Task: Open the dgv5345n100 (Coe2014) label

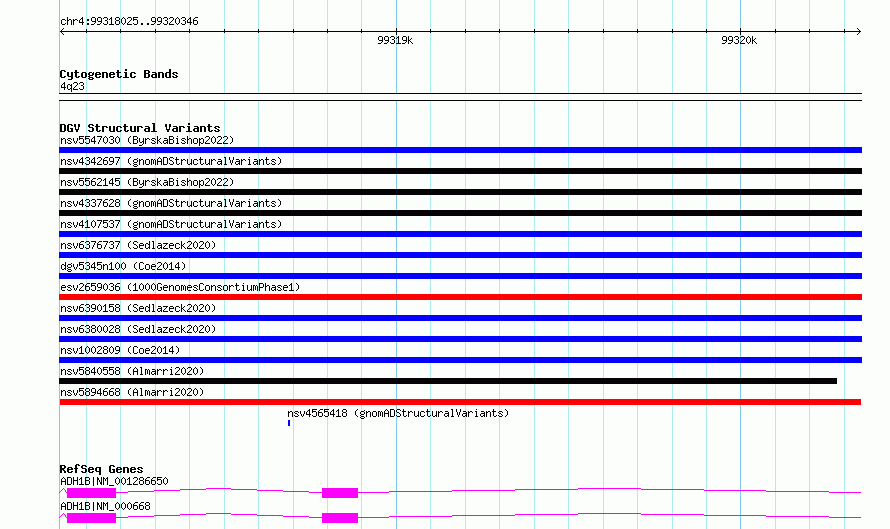Action: pyautogui.click(x=123, y=266)
